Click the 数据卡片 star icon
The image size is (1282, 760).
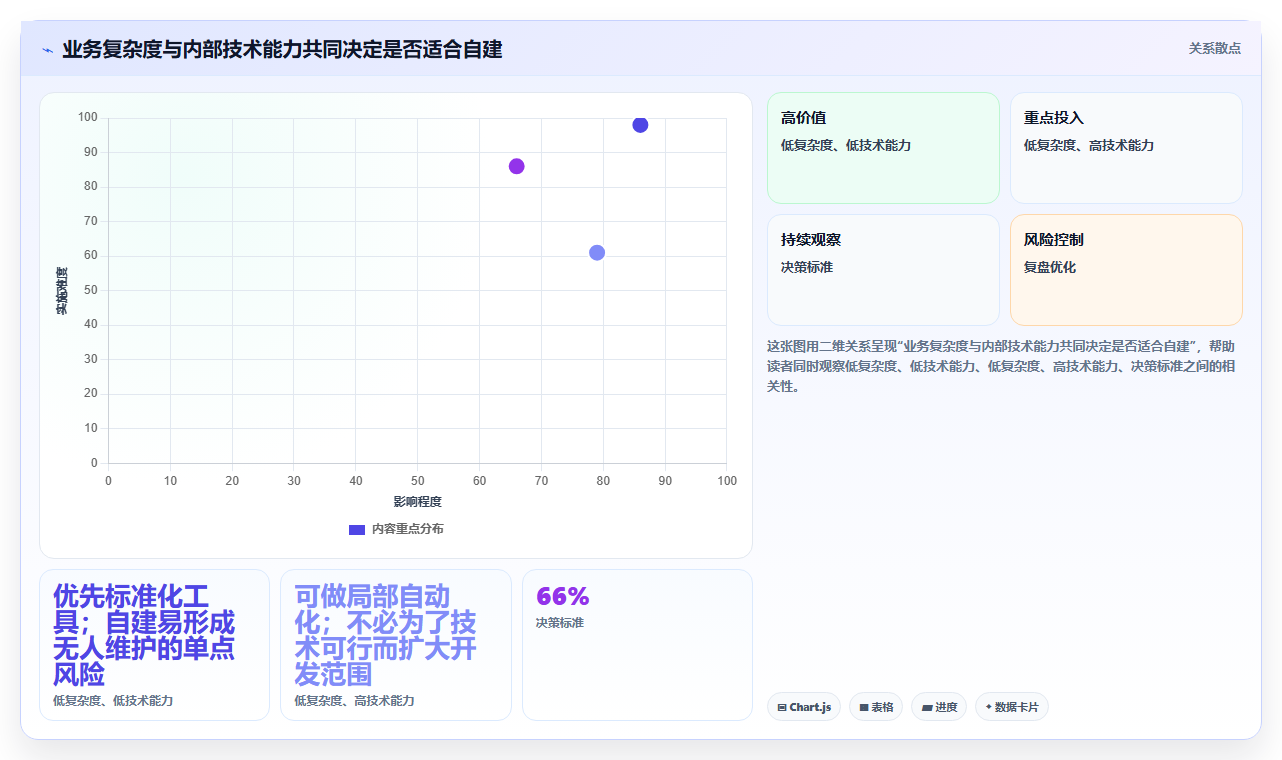tap(989, 706)
